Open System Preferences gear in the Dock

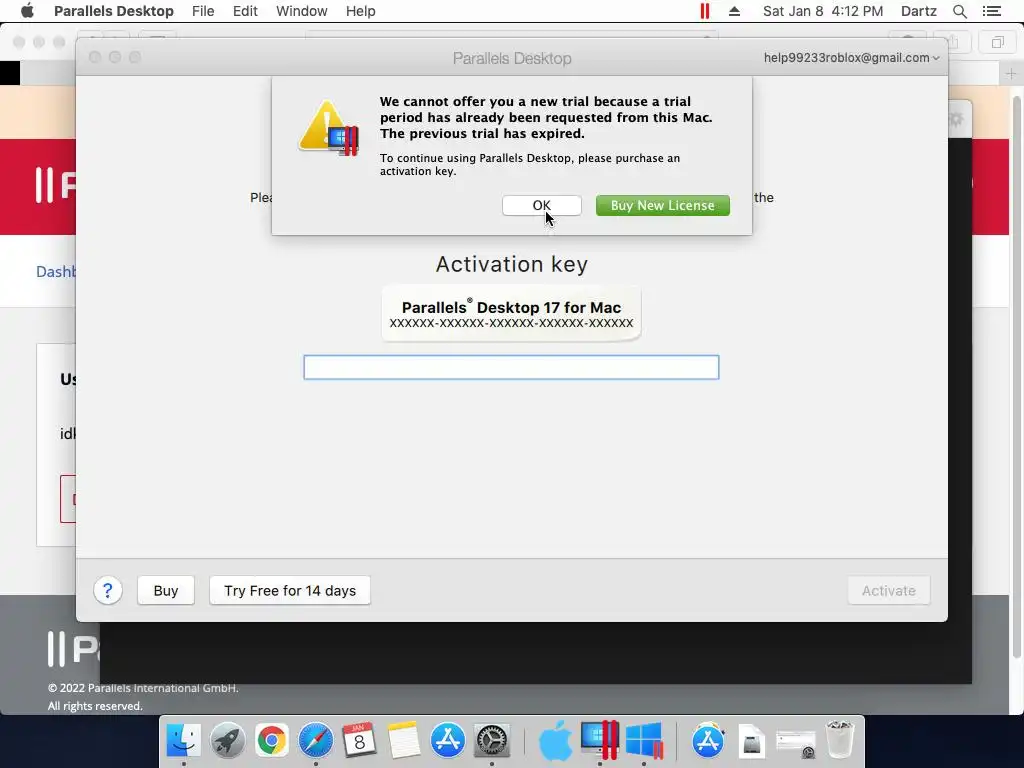(x=491, y=740)
